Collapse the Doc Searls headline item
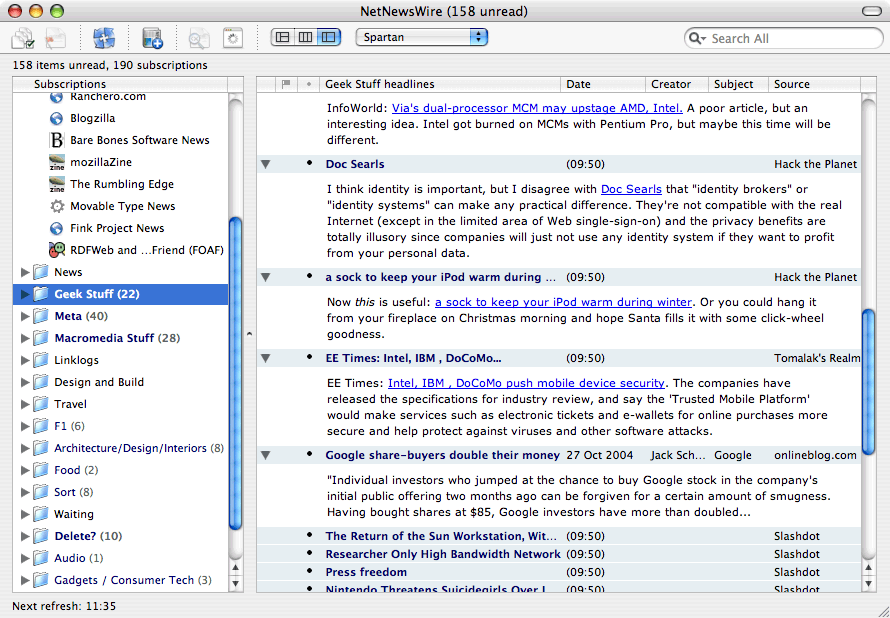This screenshot has width=890, height=618. (265, 164)
